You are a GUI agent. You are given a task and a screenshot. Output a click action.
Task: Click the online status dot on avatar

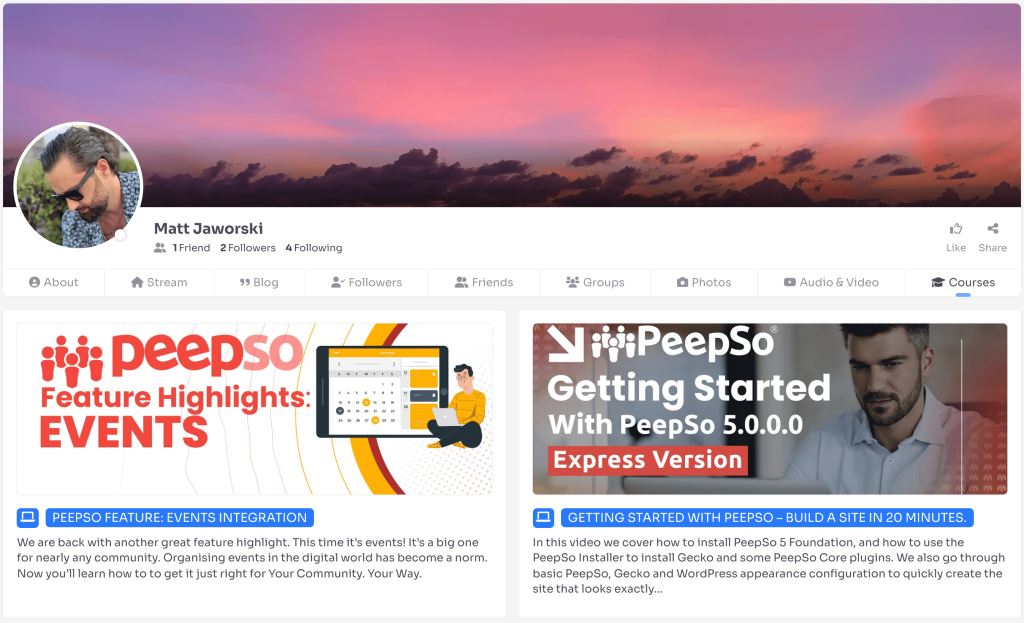[120, 235]
